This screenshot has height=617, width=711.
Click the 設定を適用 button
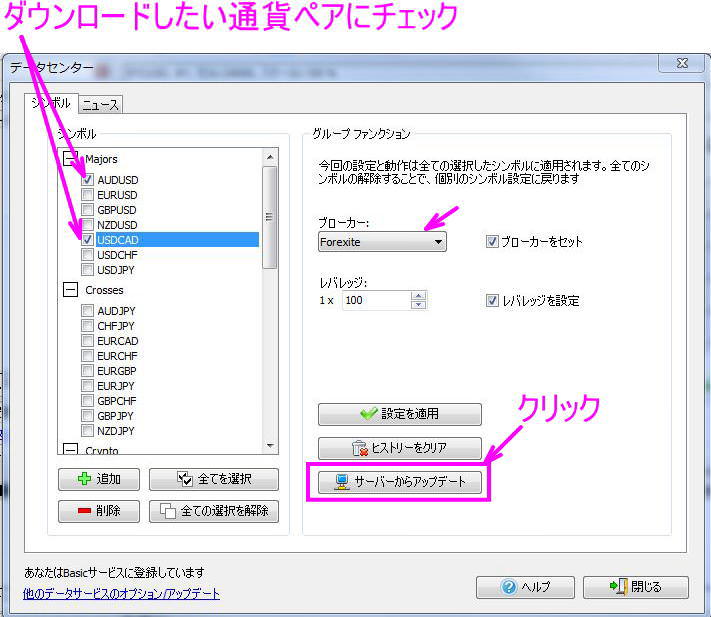(x=399, y=414)
